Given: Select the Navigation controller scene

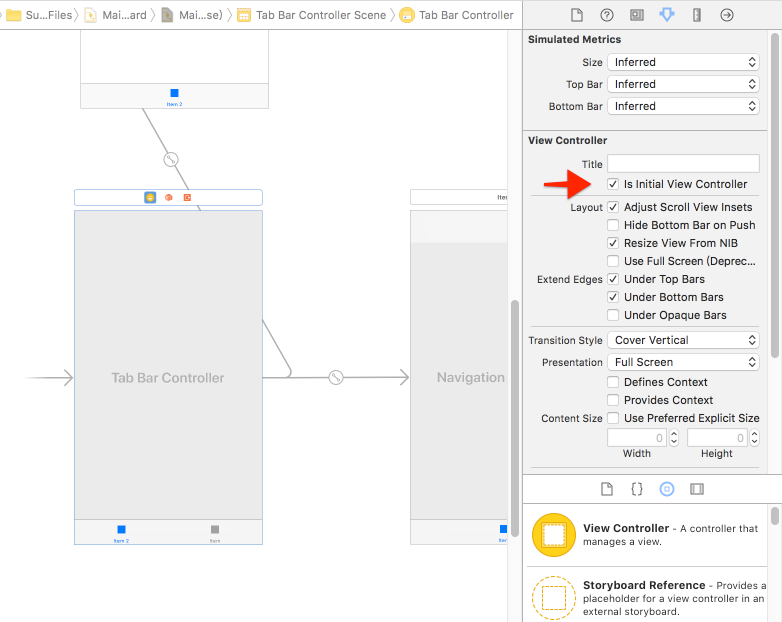Looking at the screenshot, I should coord(459,378).
